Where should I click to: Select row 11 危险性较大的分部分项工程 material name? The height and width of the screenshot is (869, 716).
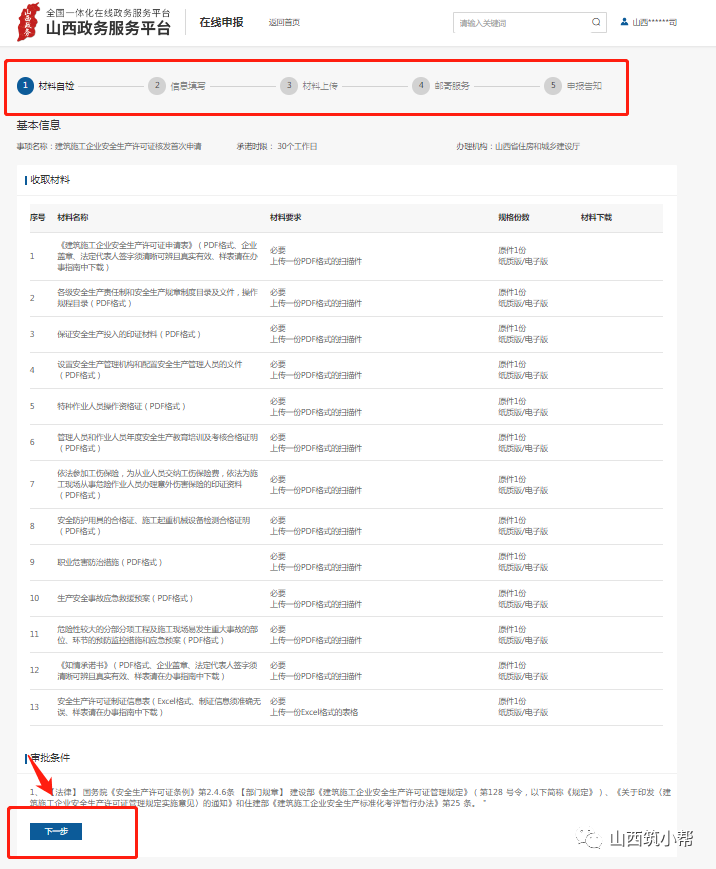pos(157,635)
